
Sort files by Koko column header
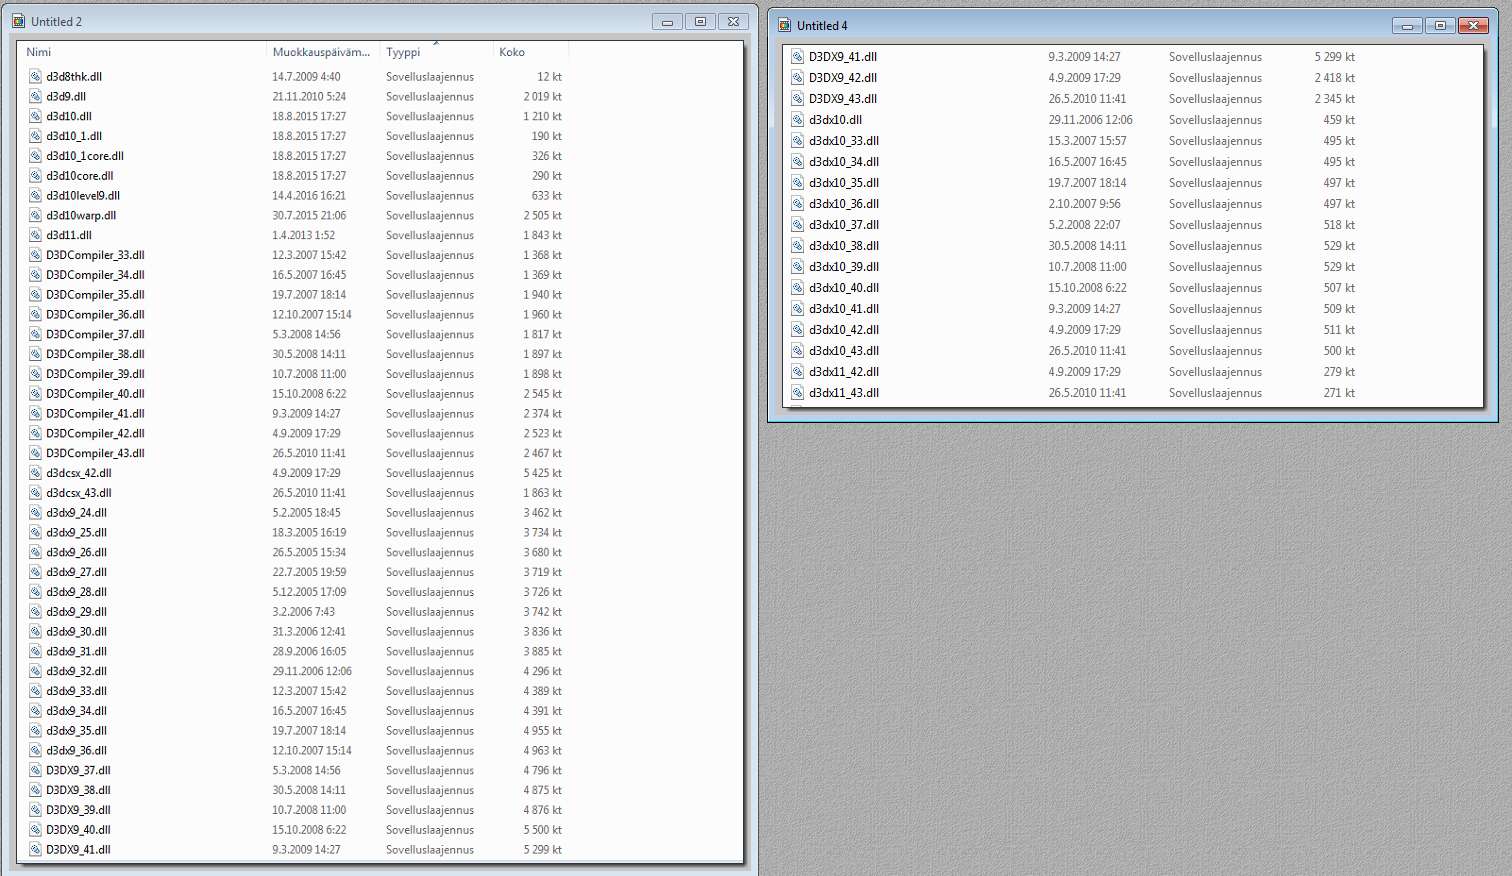(x=512, y=52)
